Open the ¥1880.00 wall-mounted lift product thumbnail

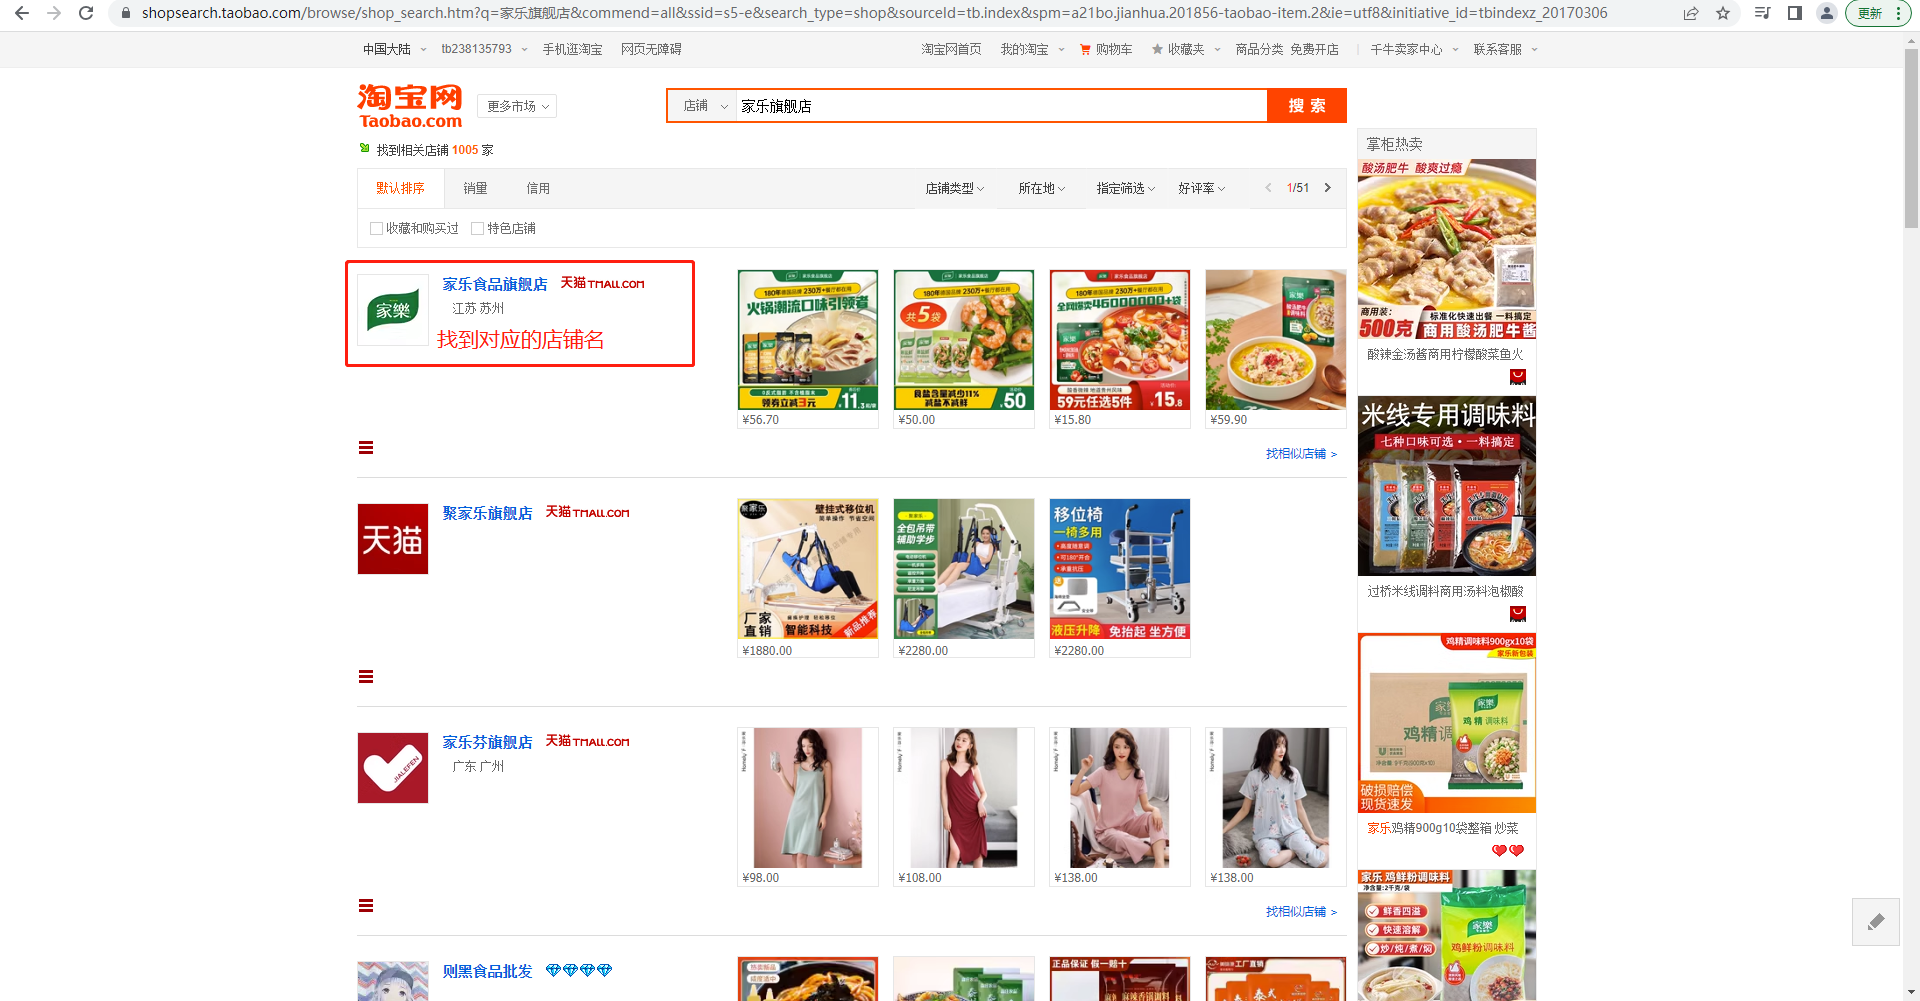coord(808,569)
